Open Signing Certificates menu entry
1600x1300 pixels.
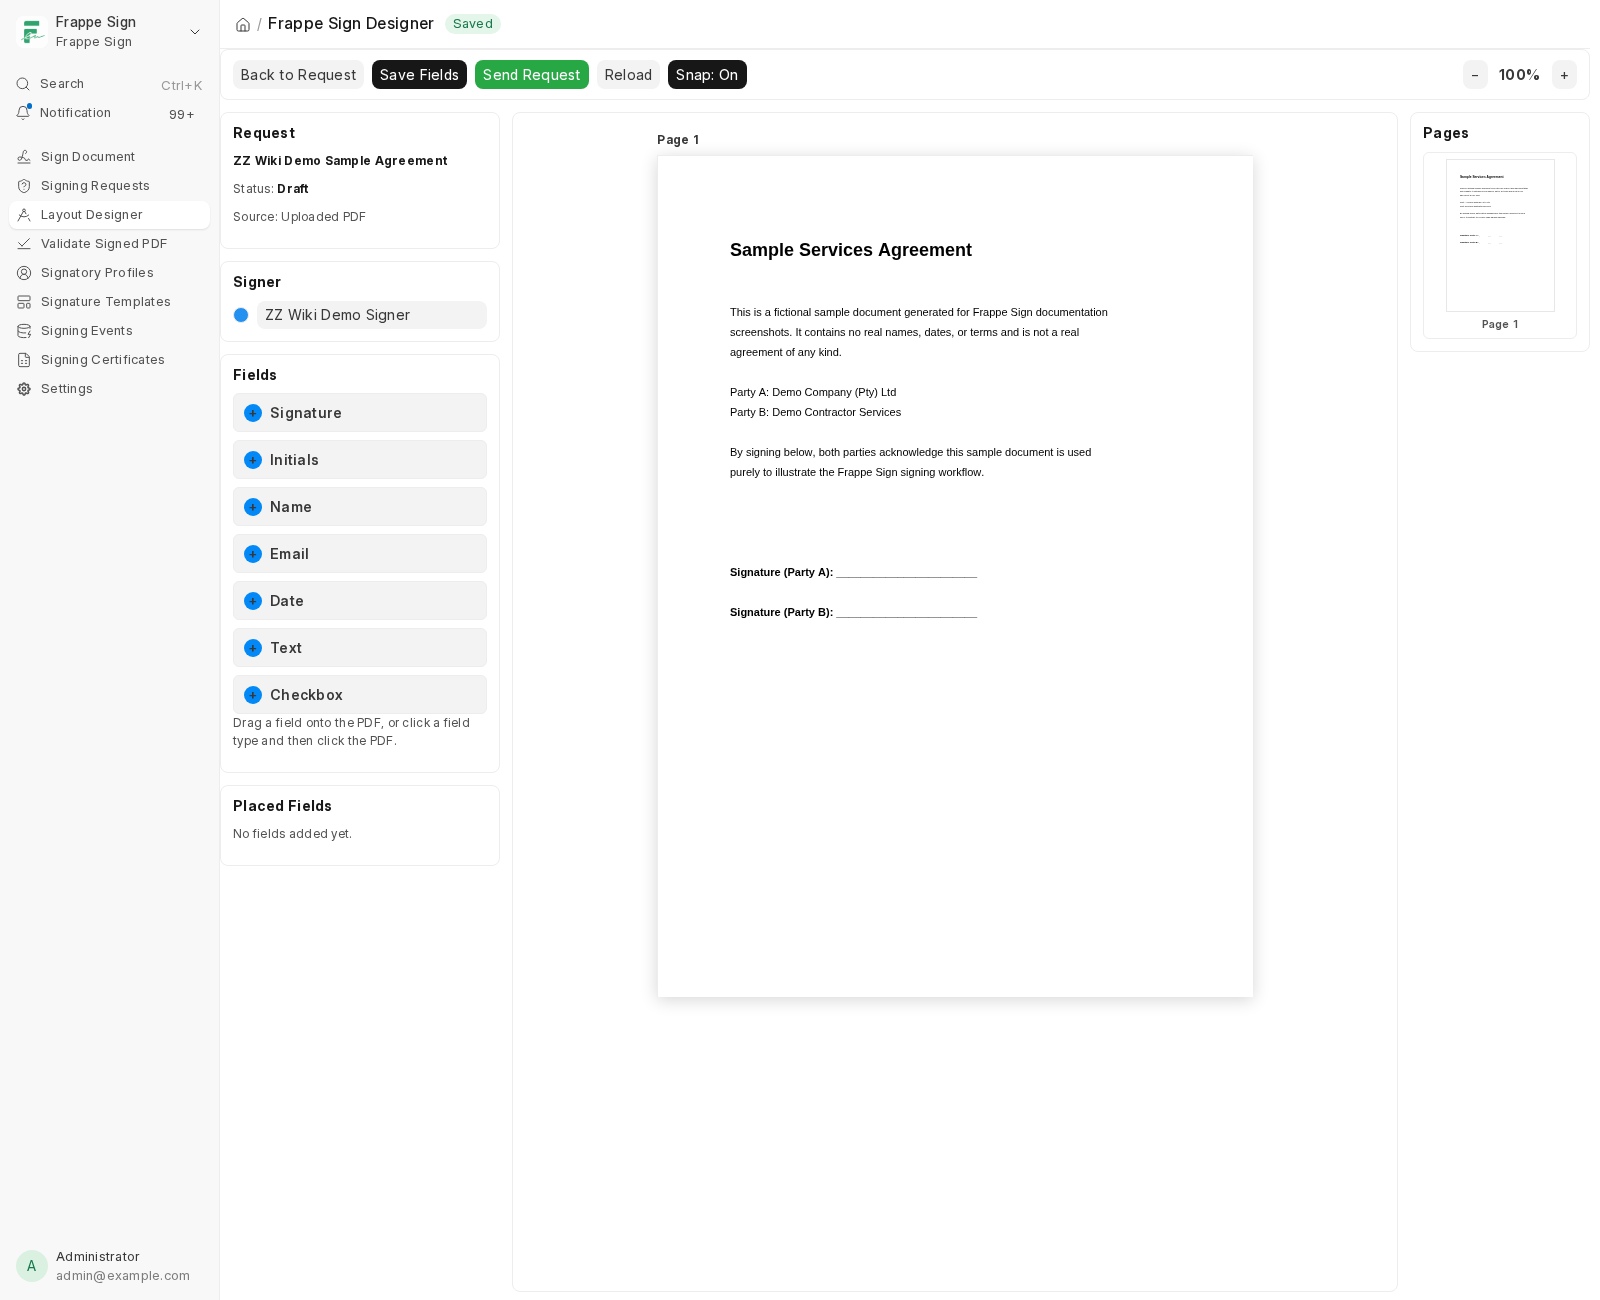pos(109,360)
